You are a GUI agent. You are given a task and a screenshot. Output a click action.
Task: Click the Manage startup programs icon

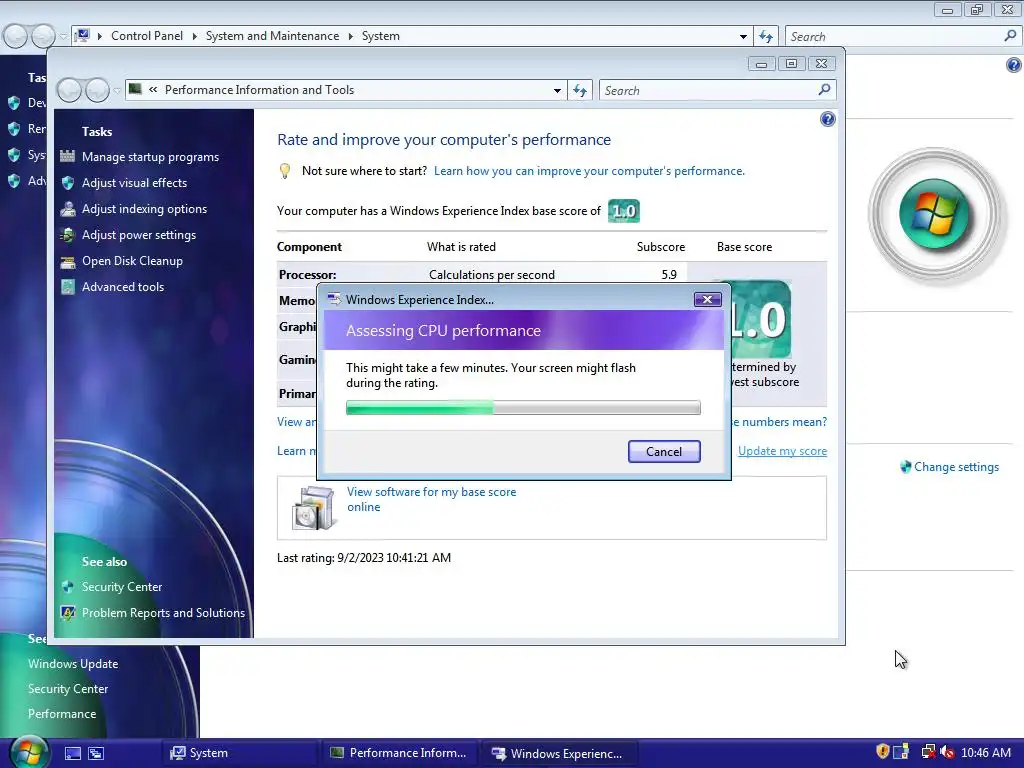click(67, 157)
